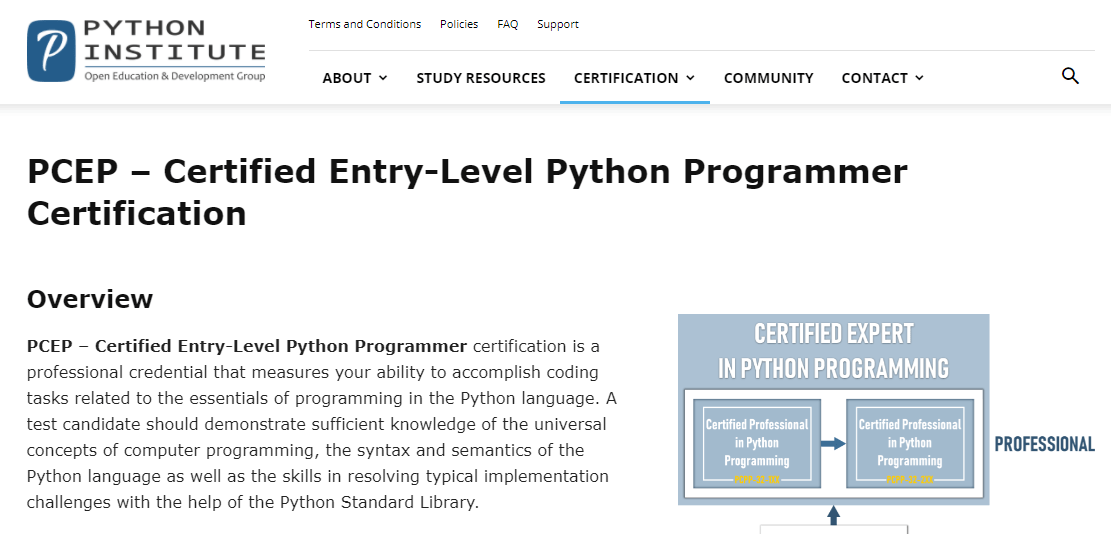Go to the Community menu item
This screenshot has height=534, width=1111.
tap(768, 78)
